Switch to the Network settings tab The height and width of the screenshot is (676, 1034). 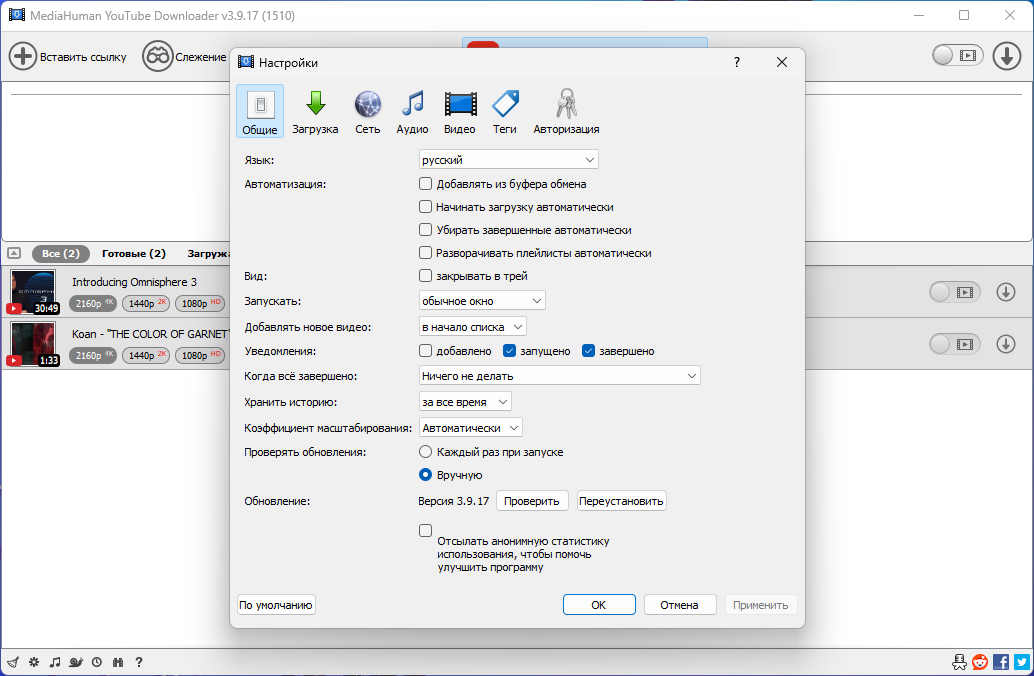pos(367,111)
